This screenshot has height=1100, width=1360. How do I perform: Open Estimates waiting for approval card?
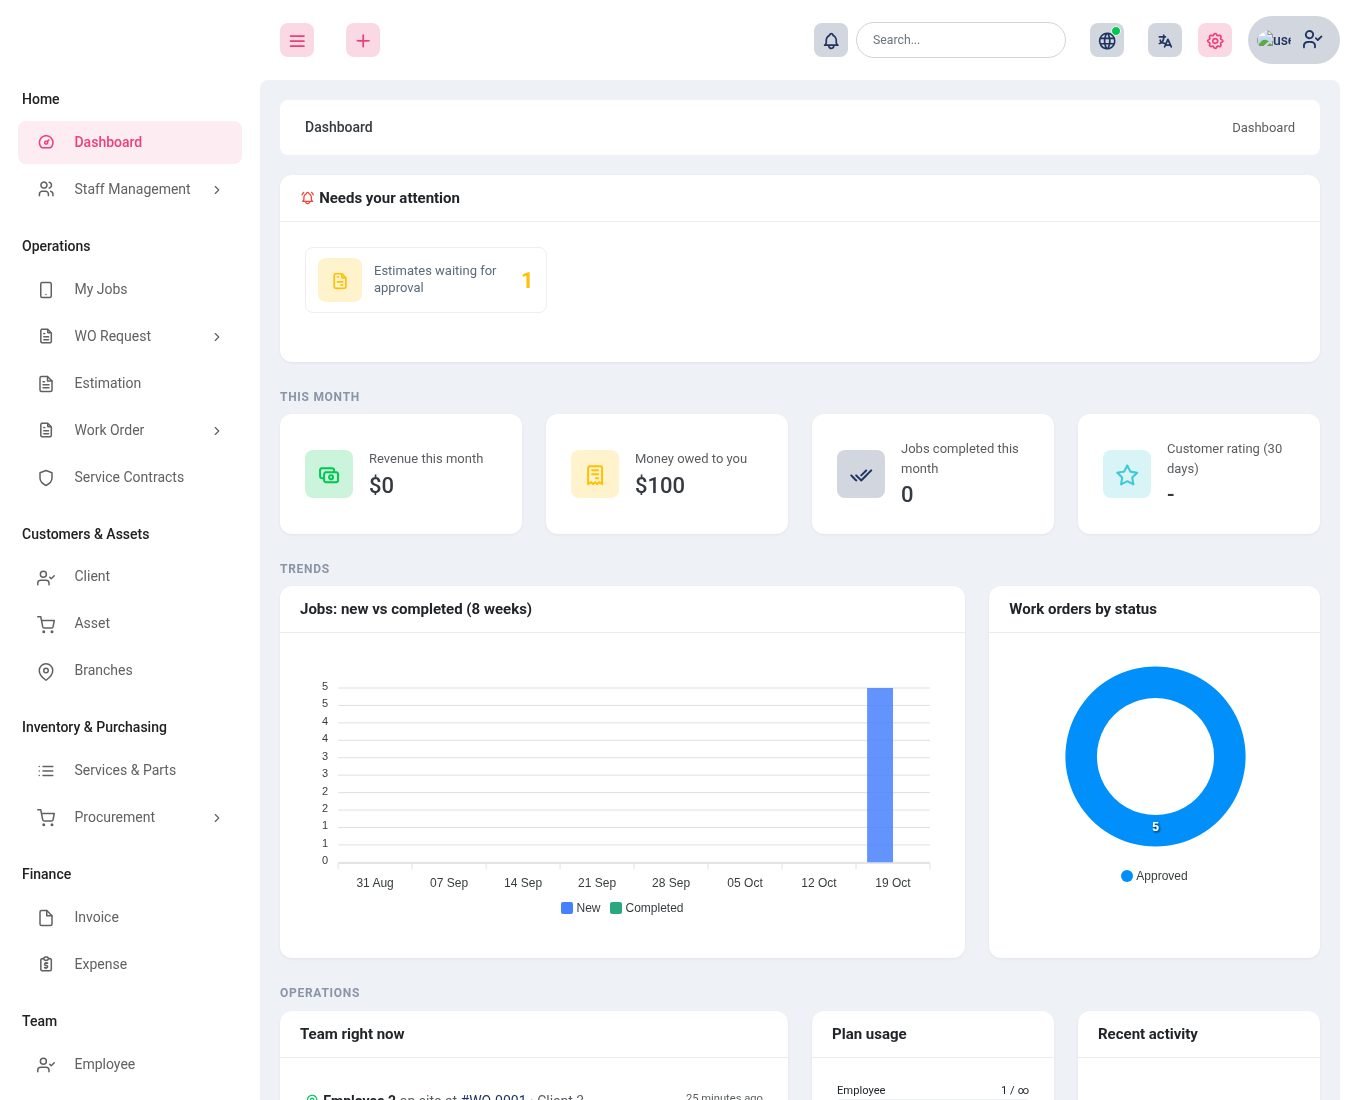click(426, 280)
